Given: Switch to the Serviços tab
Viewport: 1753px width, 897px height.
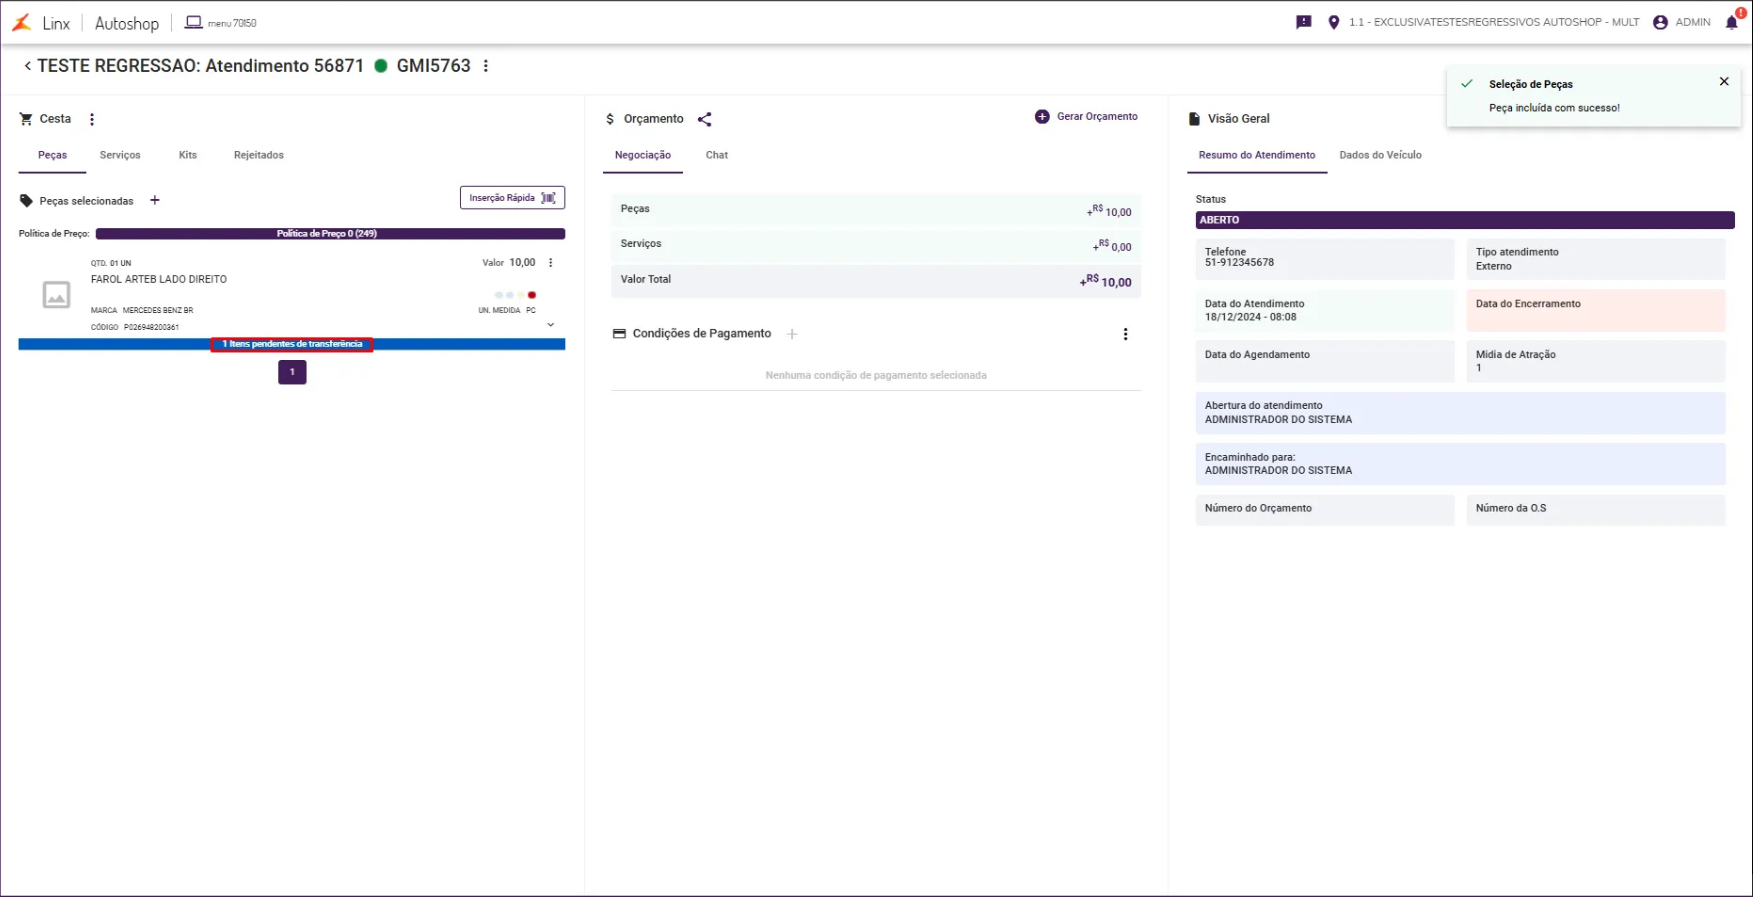Looking at the screenshot, I should tap(120, 155).
